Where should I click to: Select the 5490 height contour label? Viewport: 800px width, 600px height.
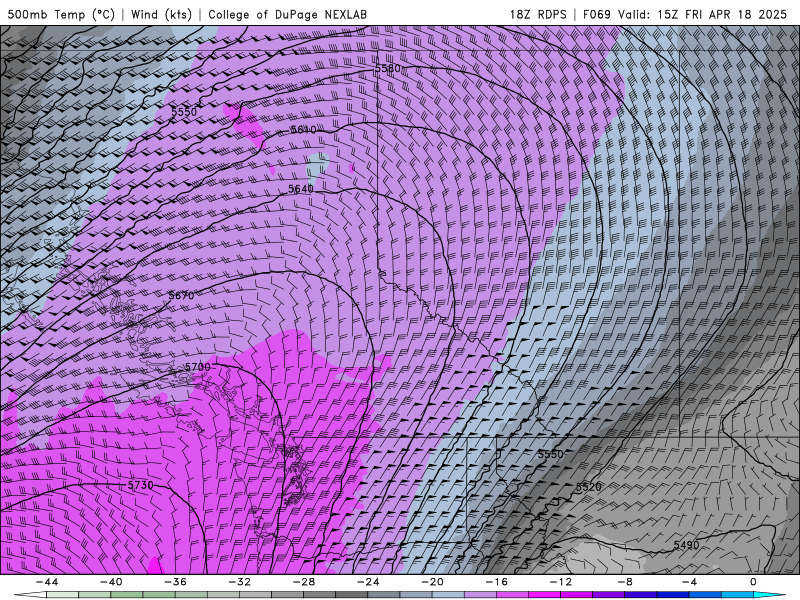click(x=686, y=545)
